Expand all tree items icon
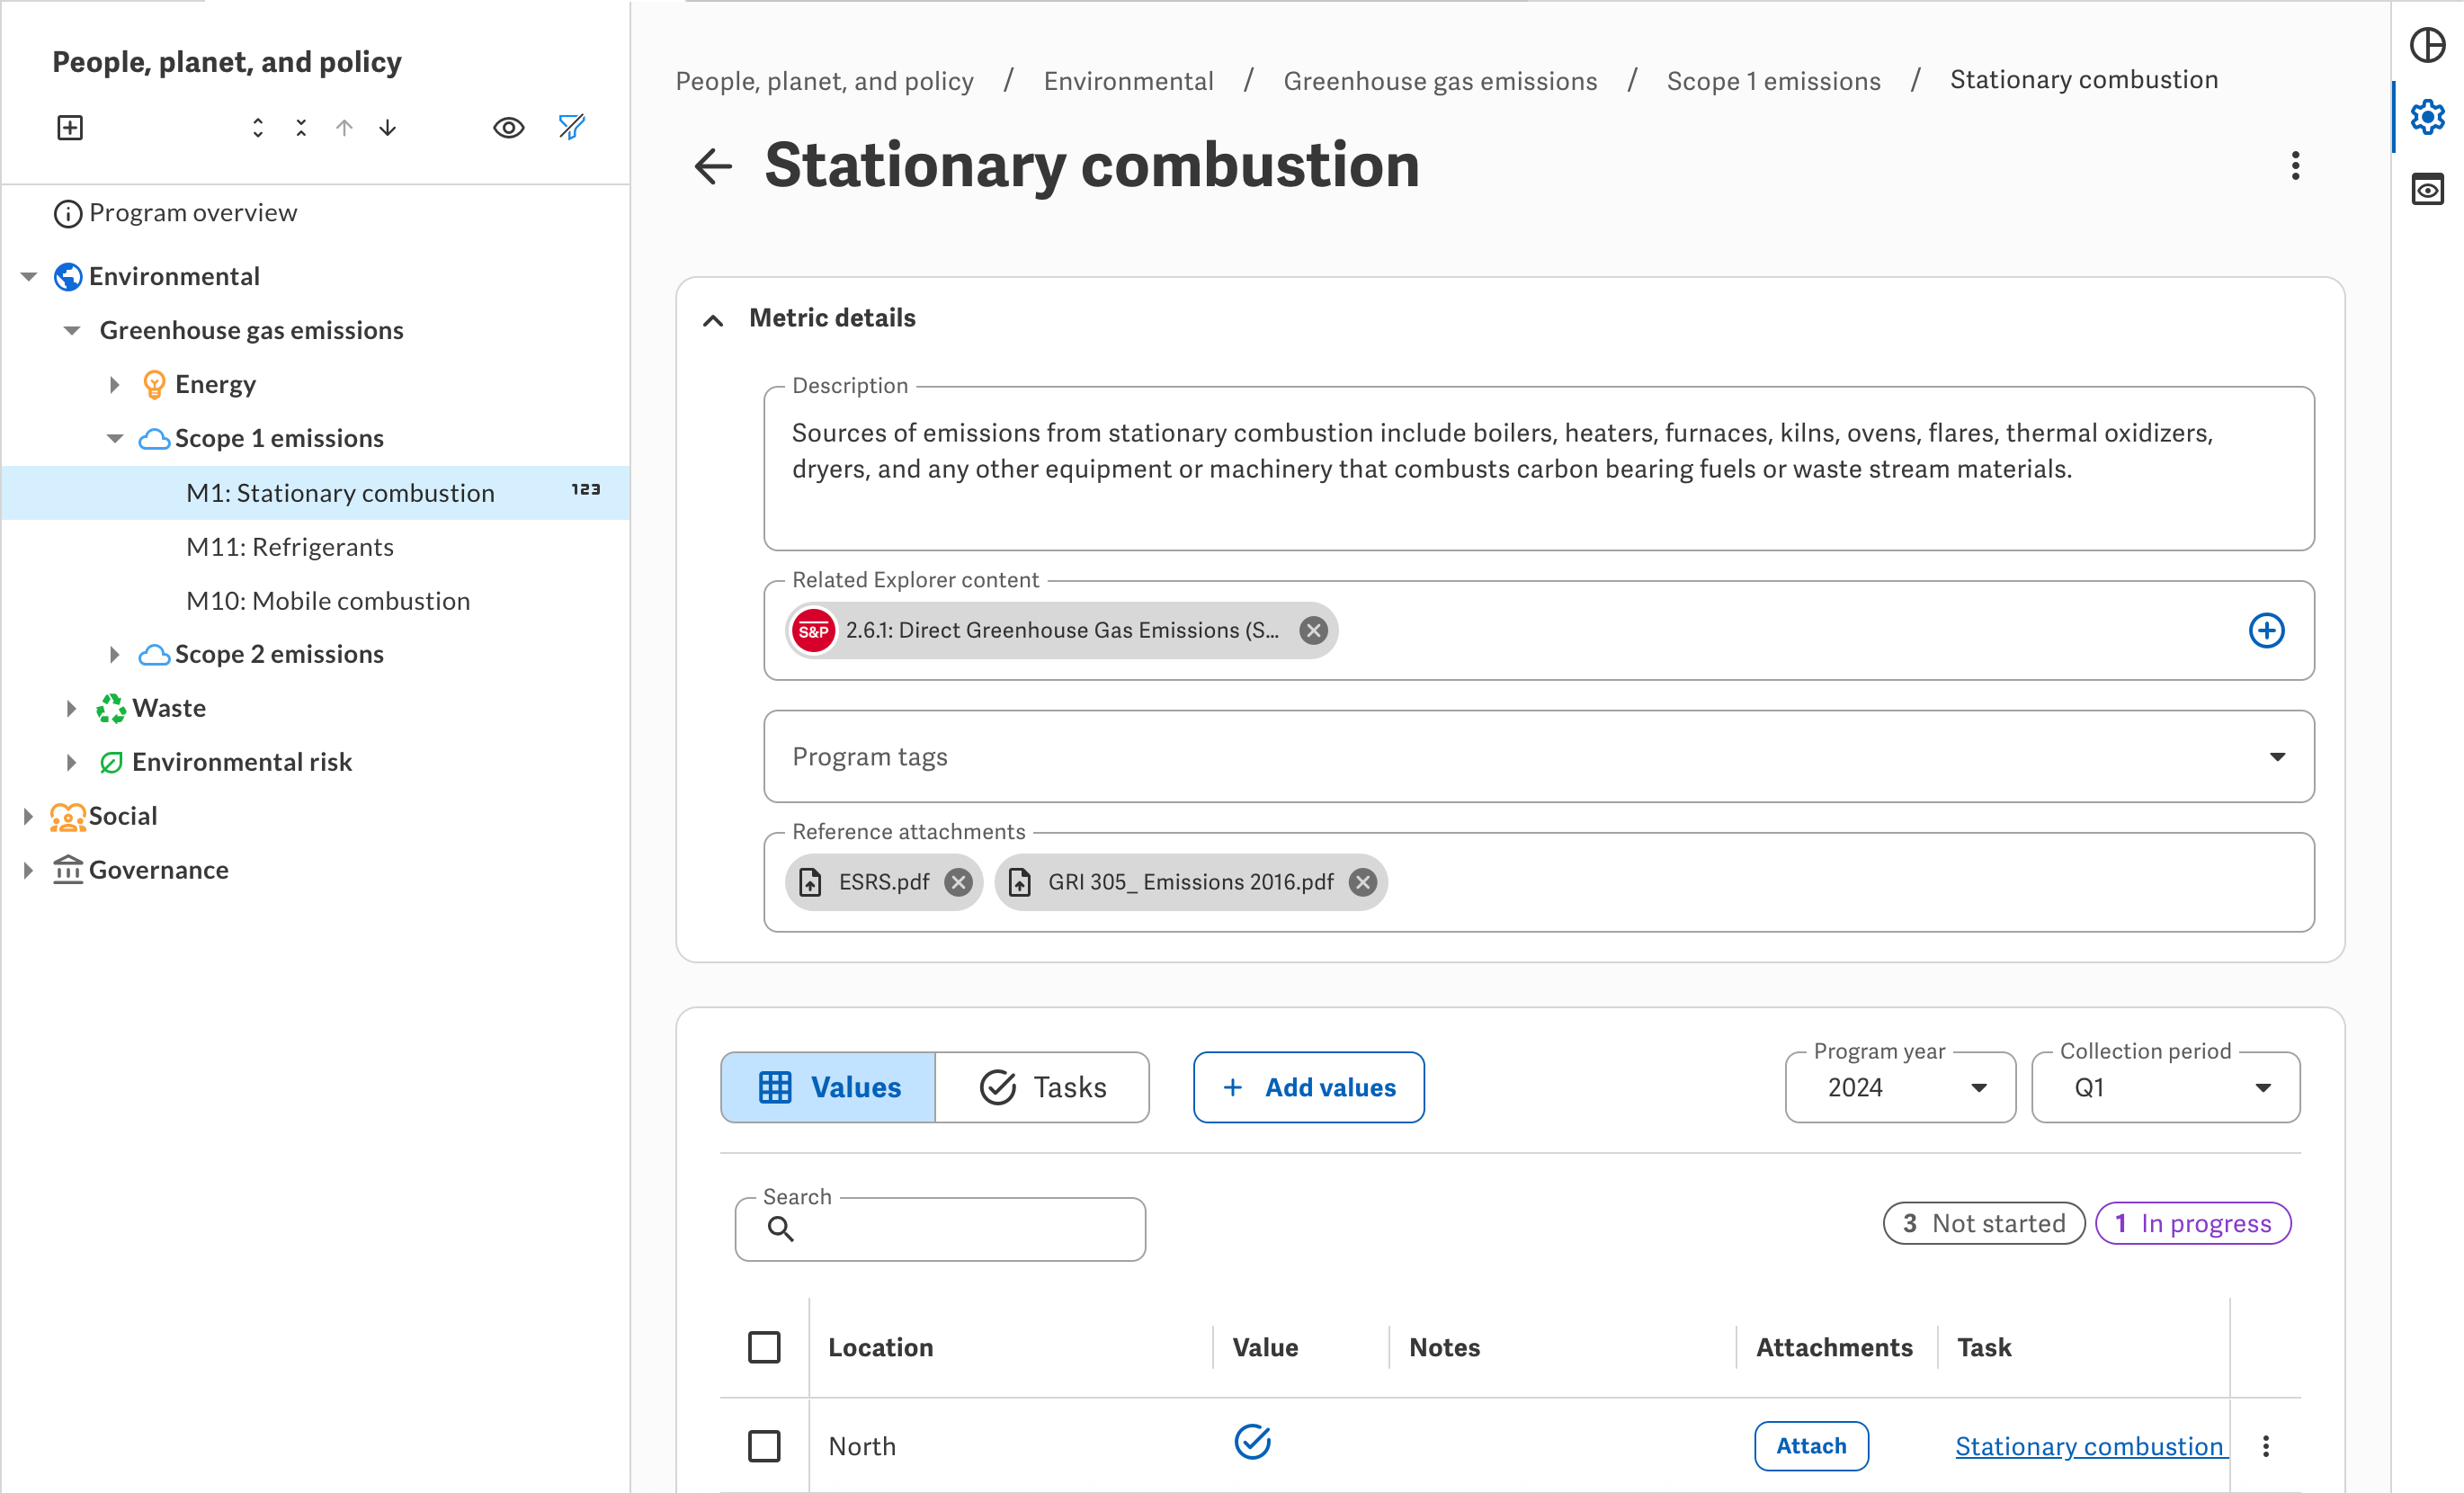The image size is (2464, 1493). coord(257,127)
